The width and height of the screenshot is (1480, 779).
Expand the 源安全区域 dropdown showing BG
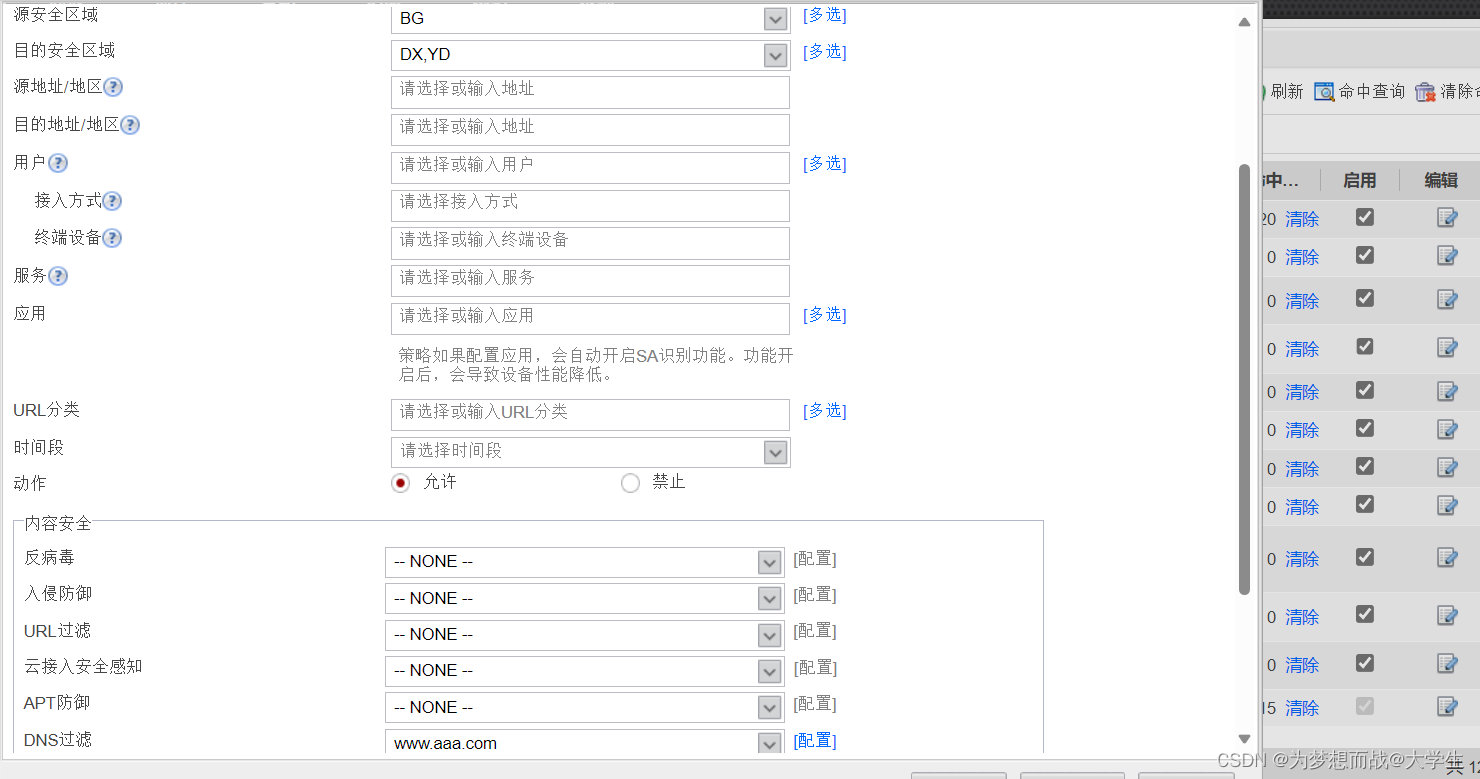point(776,18)
